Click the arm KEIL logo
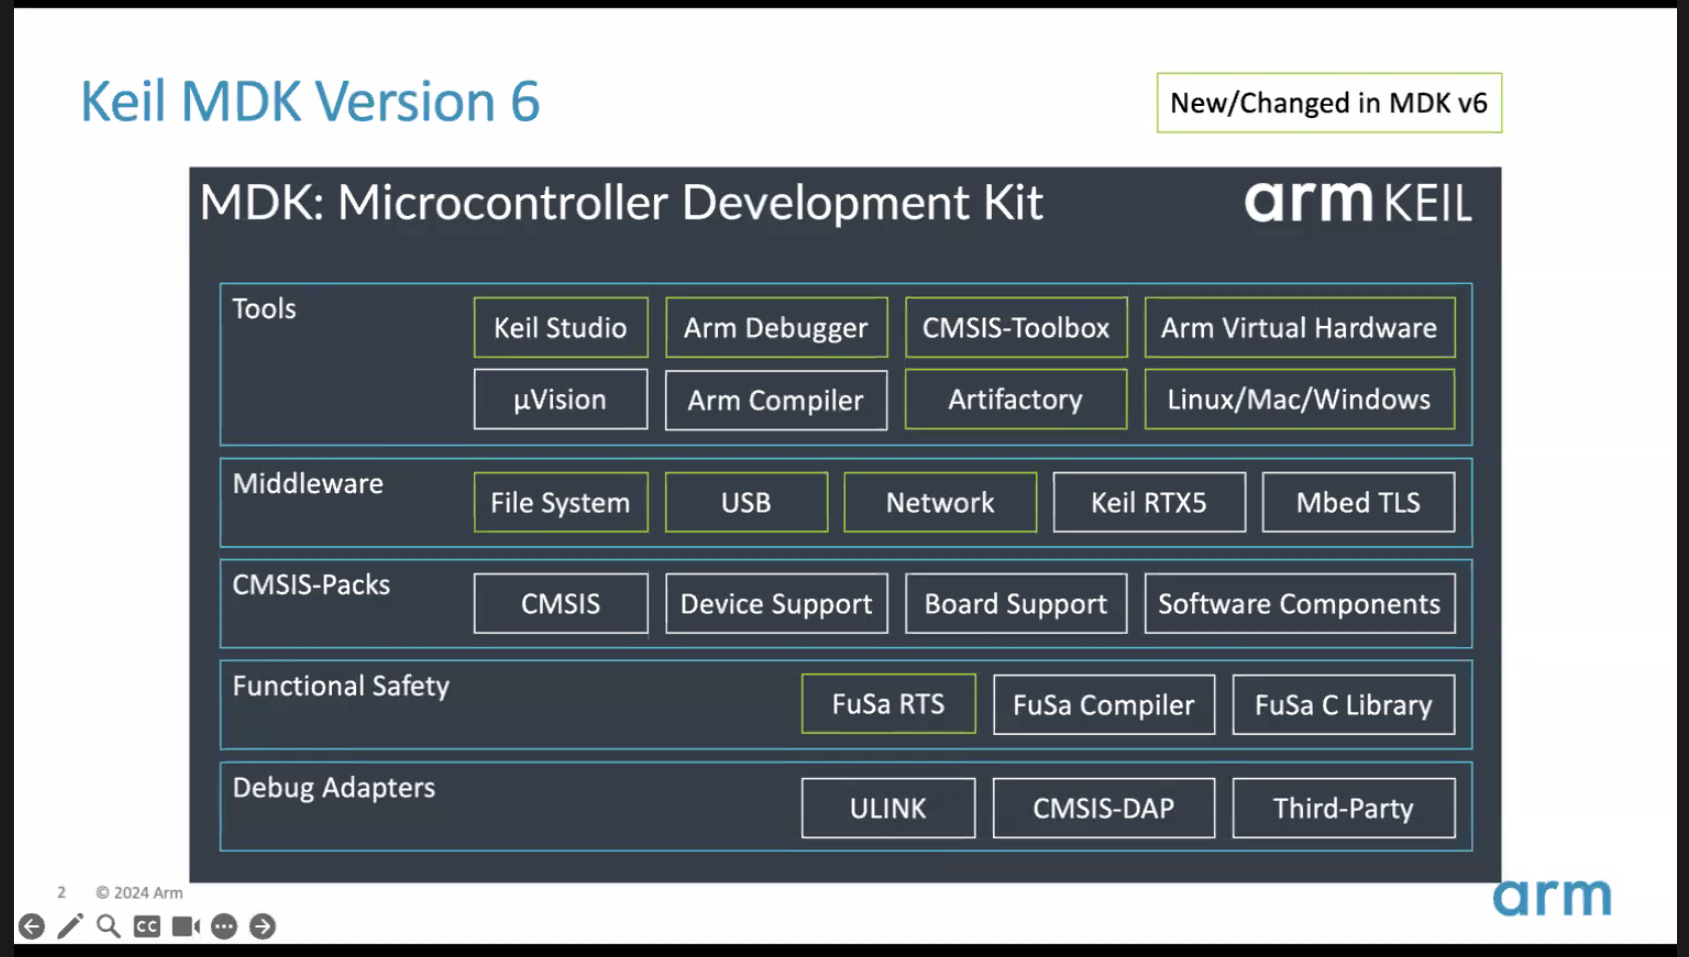This screenshot has width=1689, height=957. point(1358,202)
